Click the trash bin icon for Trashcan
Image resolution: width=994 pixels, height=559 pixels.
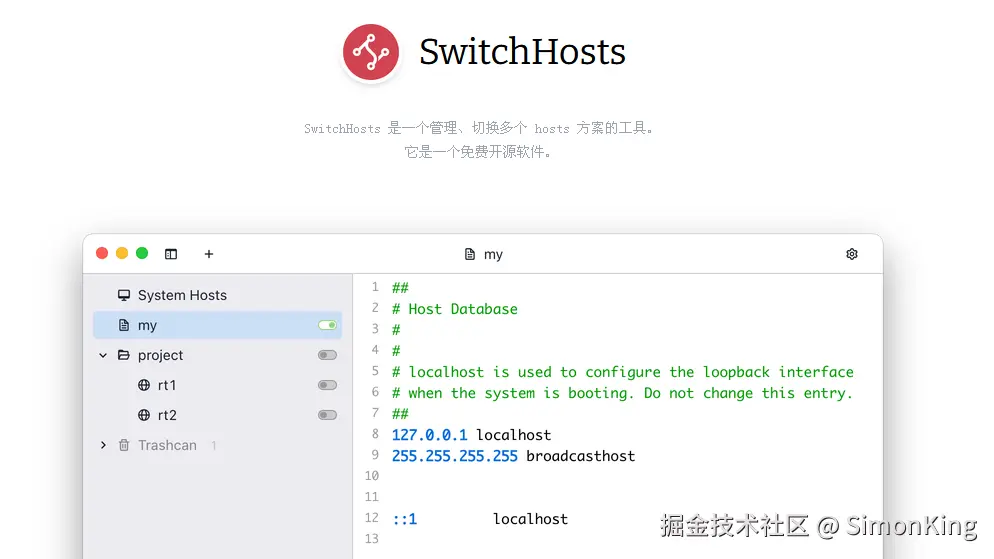[x=124, y=445]
